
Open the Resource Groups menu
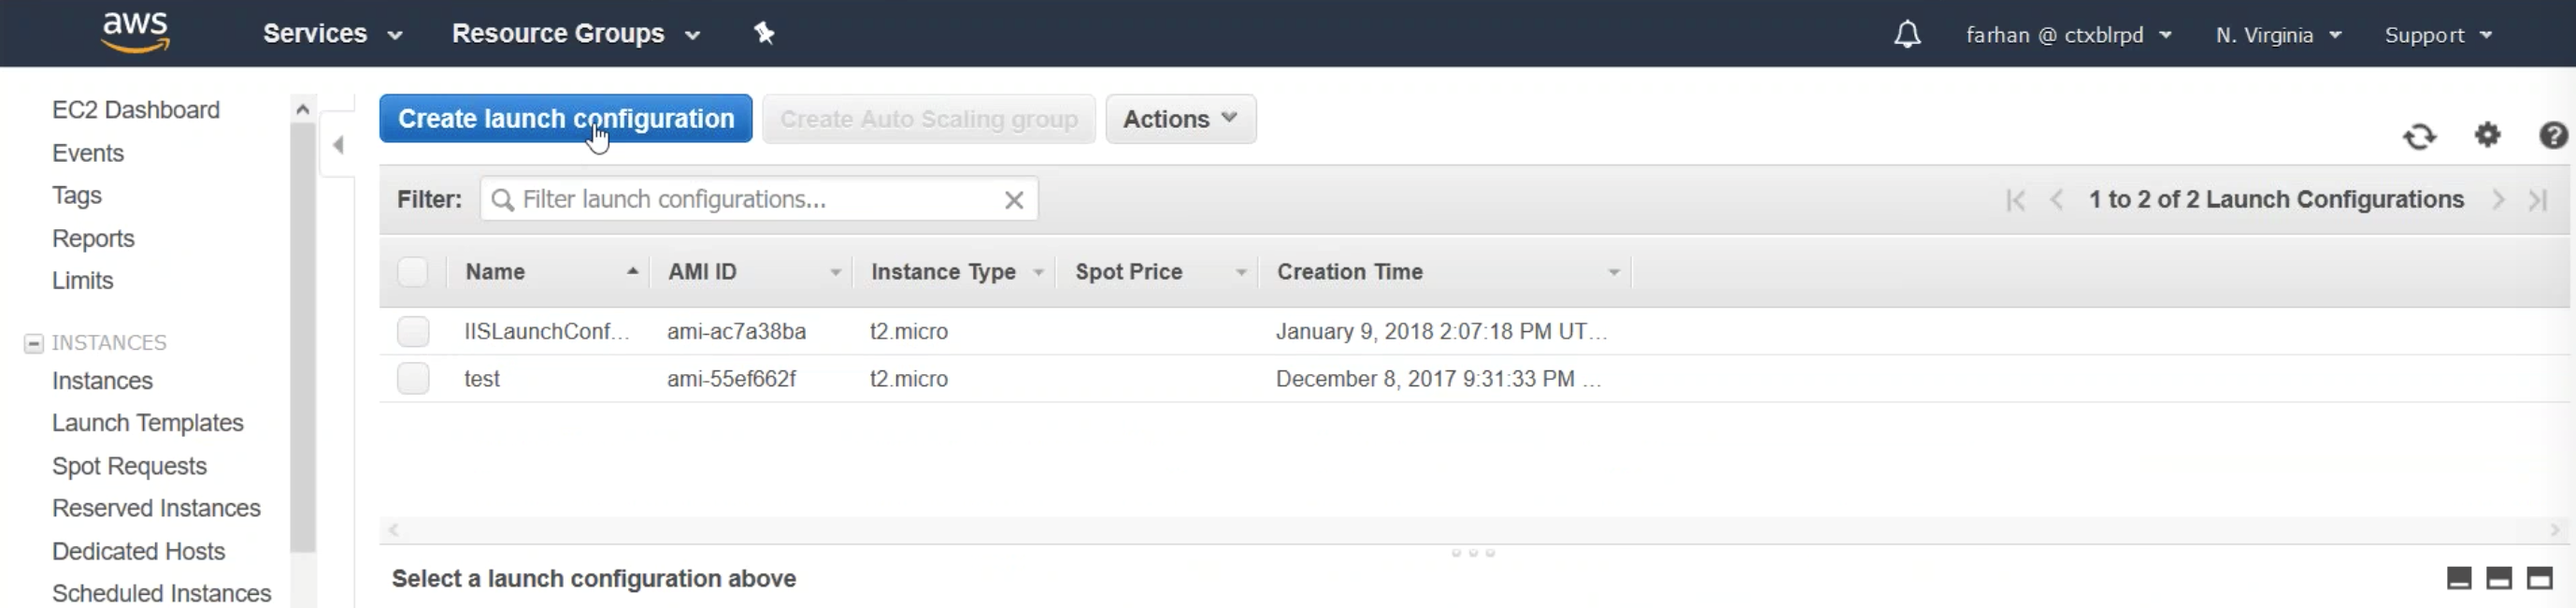[575, 34]
